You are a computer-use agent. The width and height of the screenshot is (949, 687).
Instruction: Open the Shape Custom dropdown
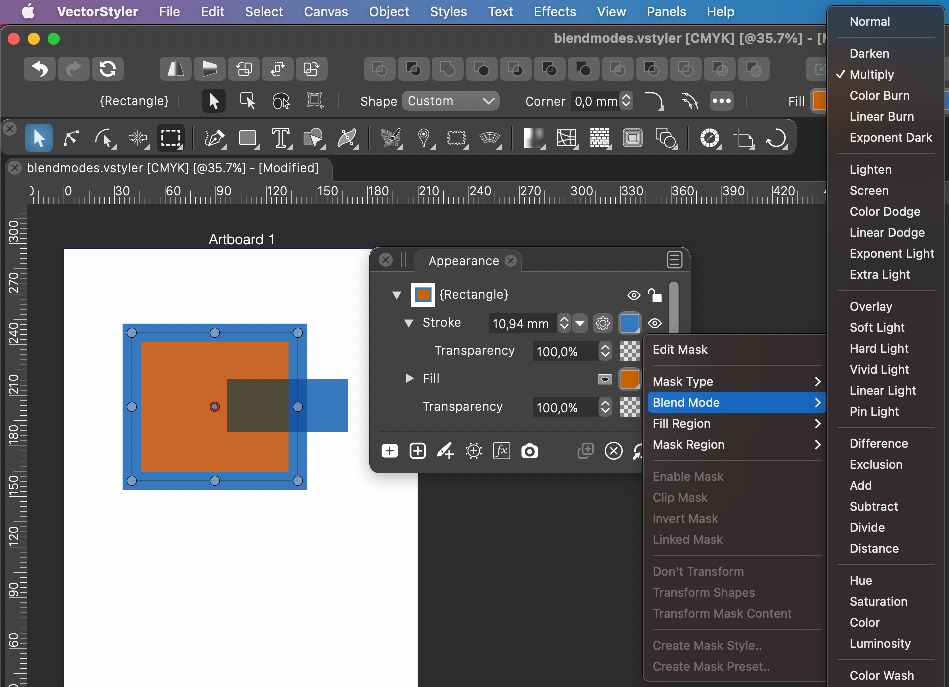click(450, 101)
